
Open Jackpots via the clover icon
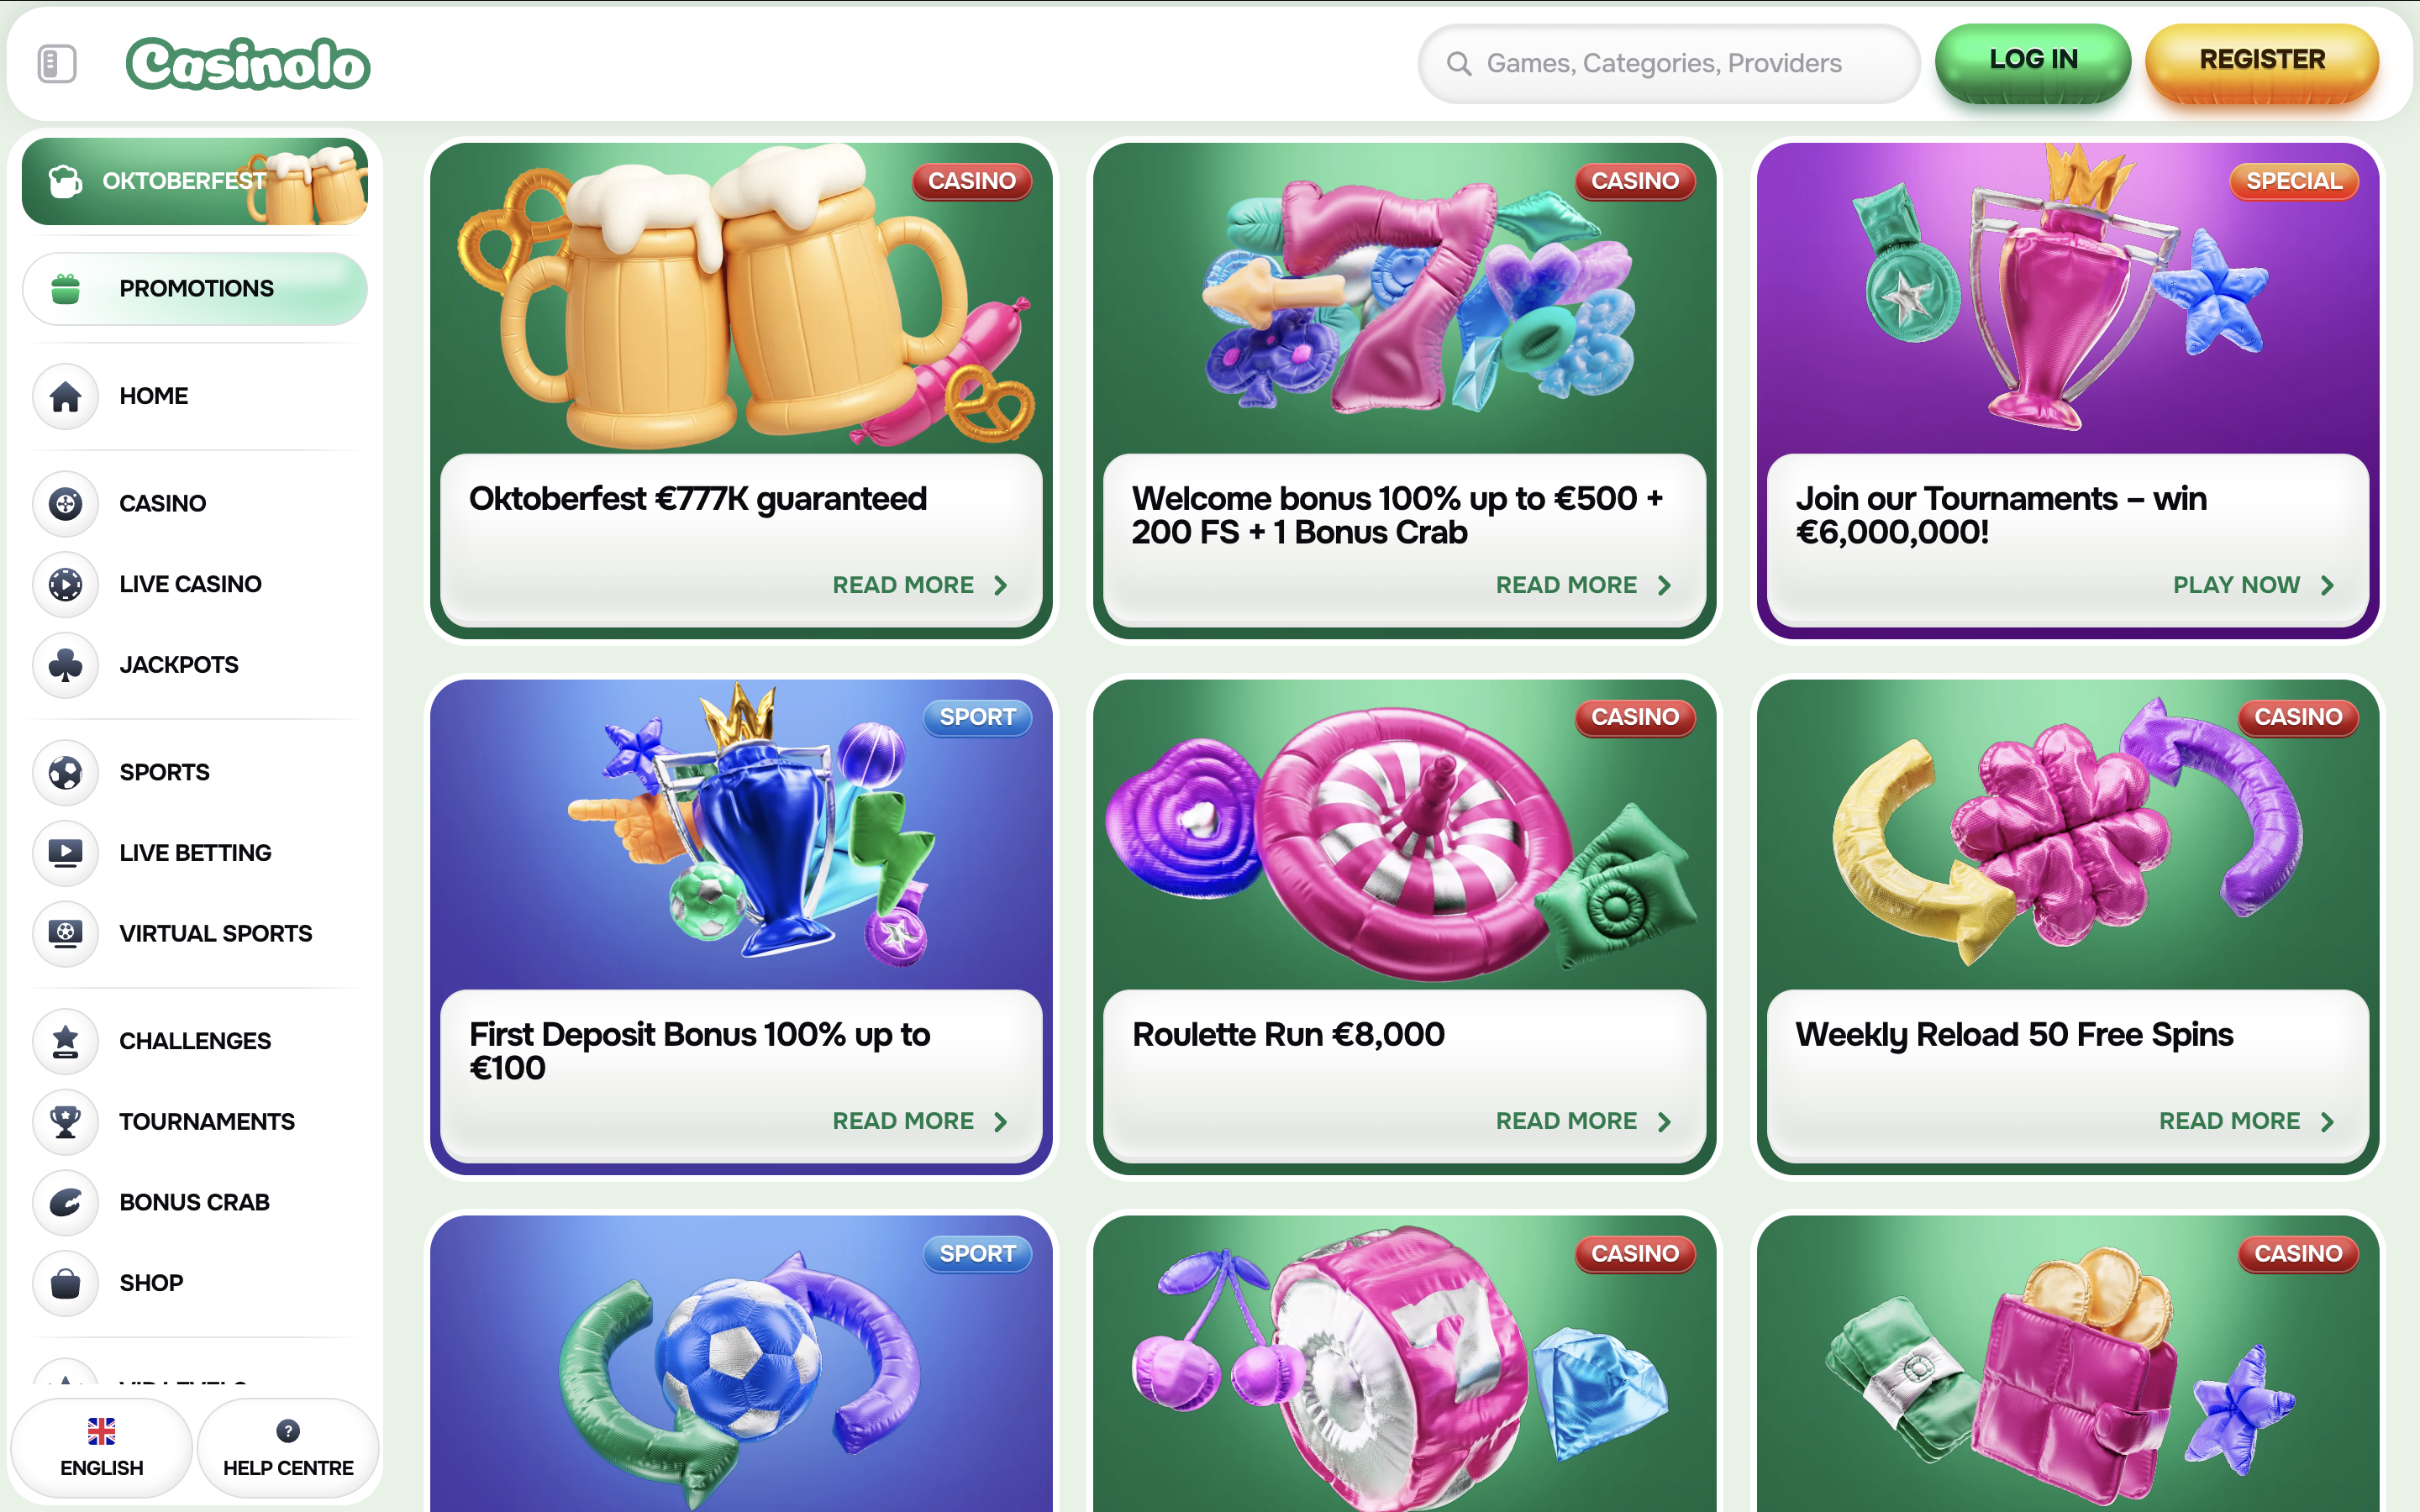click(66, 665)
